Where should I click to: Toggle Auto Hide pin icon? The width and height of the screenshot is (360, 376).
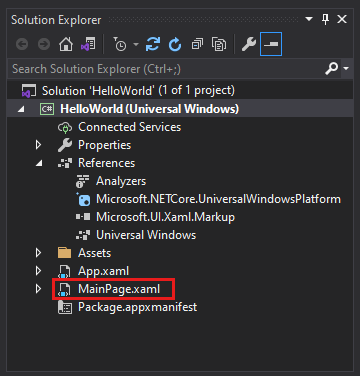(326, 19)
